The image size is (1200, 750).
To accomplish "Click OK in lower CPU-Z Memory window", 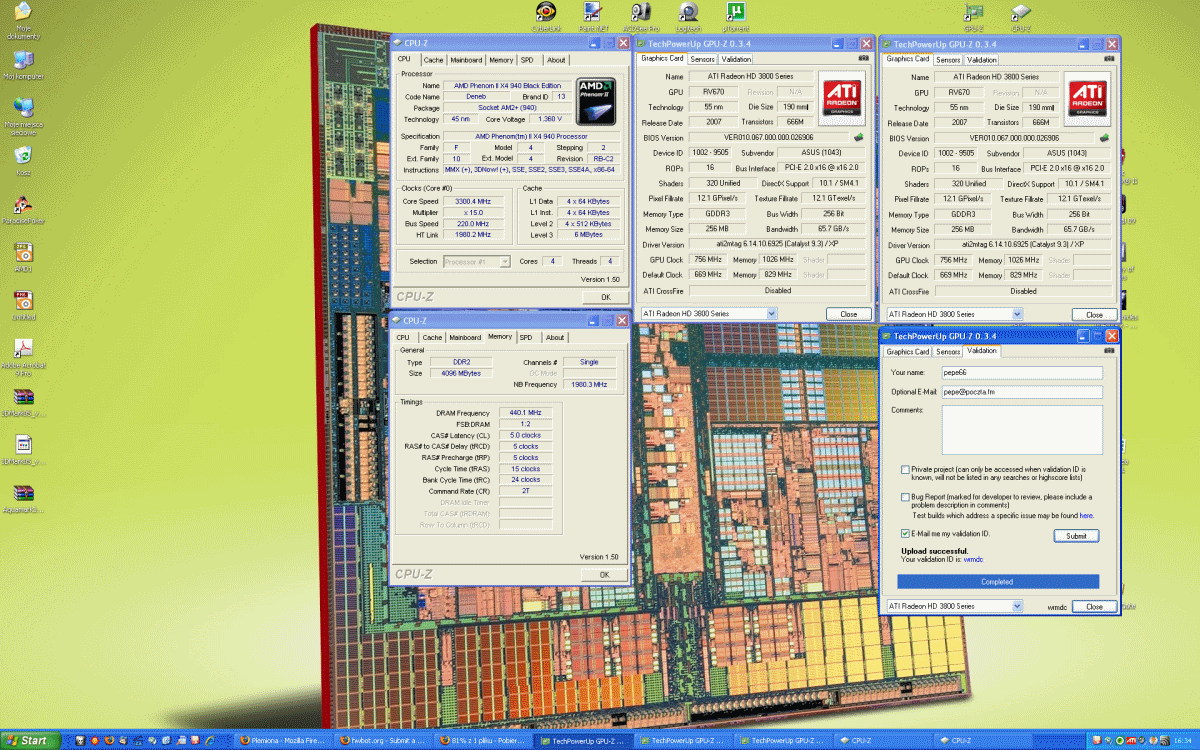I will [x=604, y=574].
